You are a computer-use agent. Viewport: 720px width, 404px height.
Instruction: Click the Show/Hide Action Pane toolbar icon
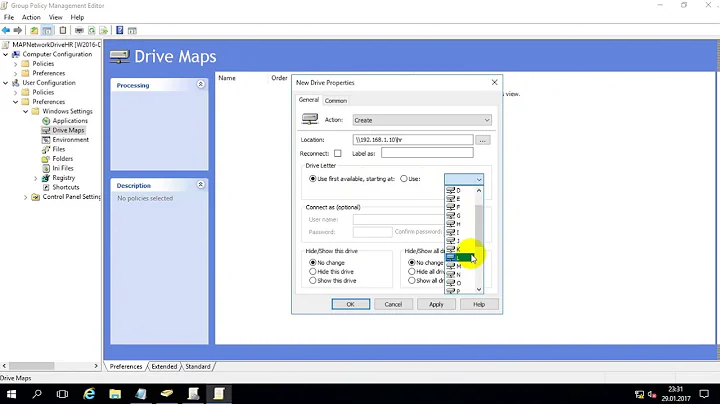tap(132, 30)
